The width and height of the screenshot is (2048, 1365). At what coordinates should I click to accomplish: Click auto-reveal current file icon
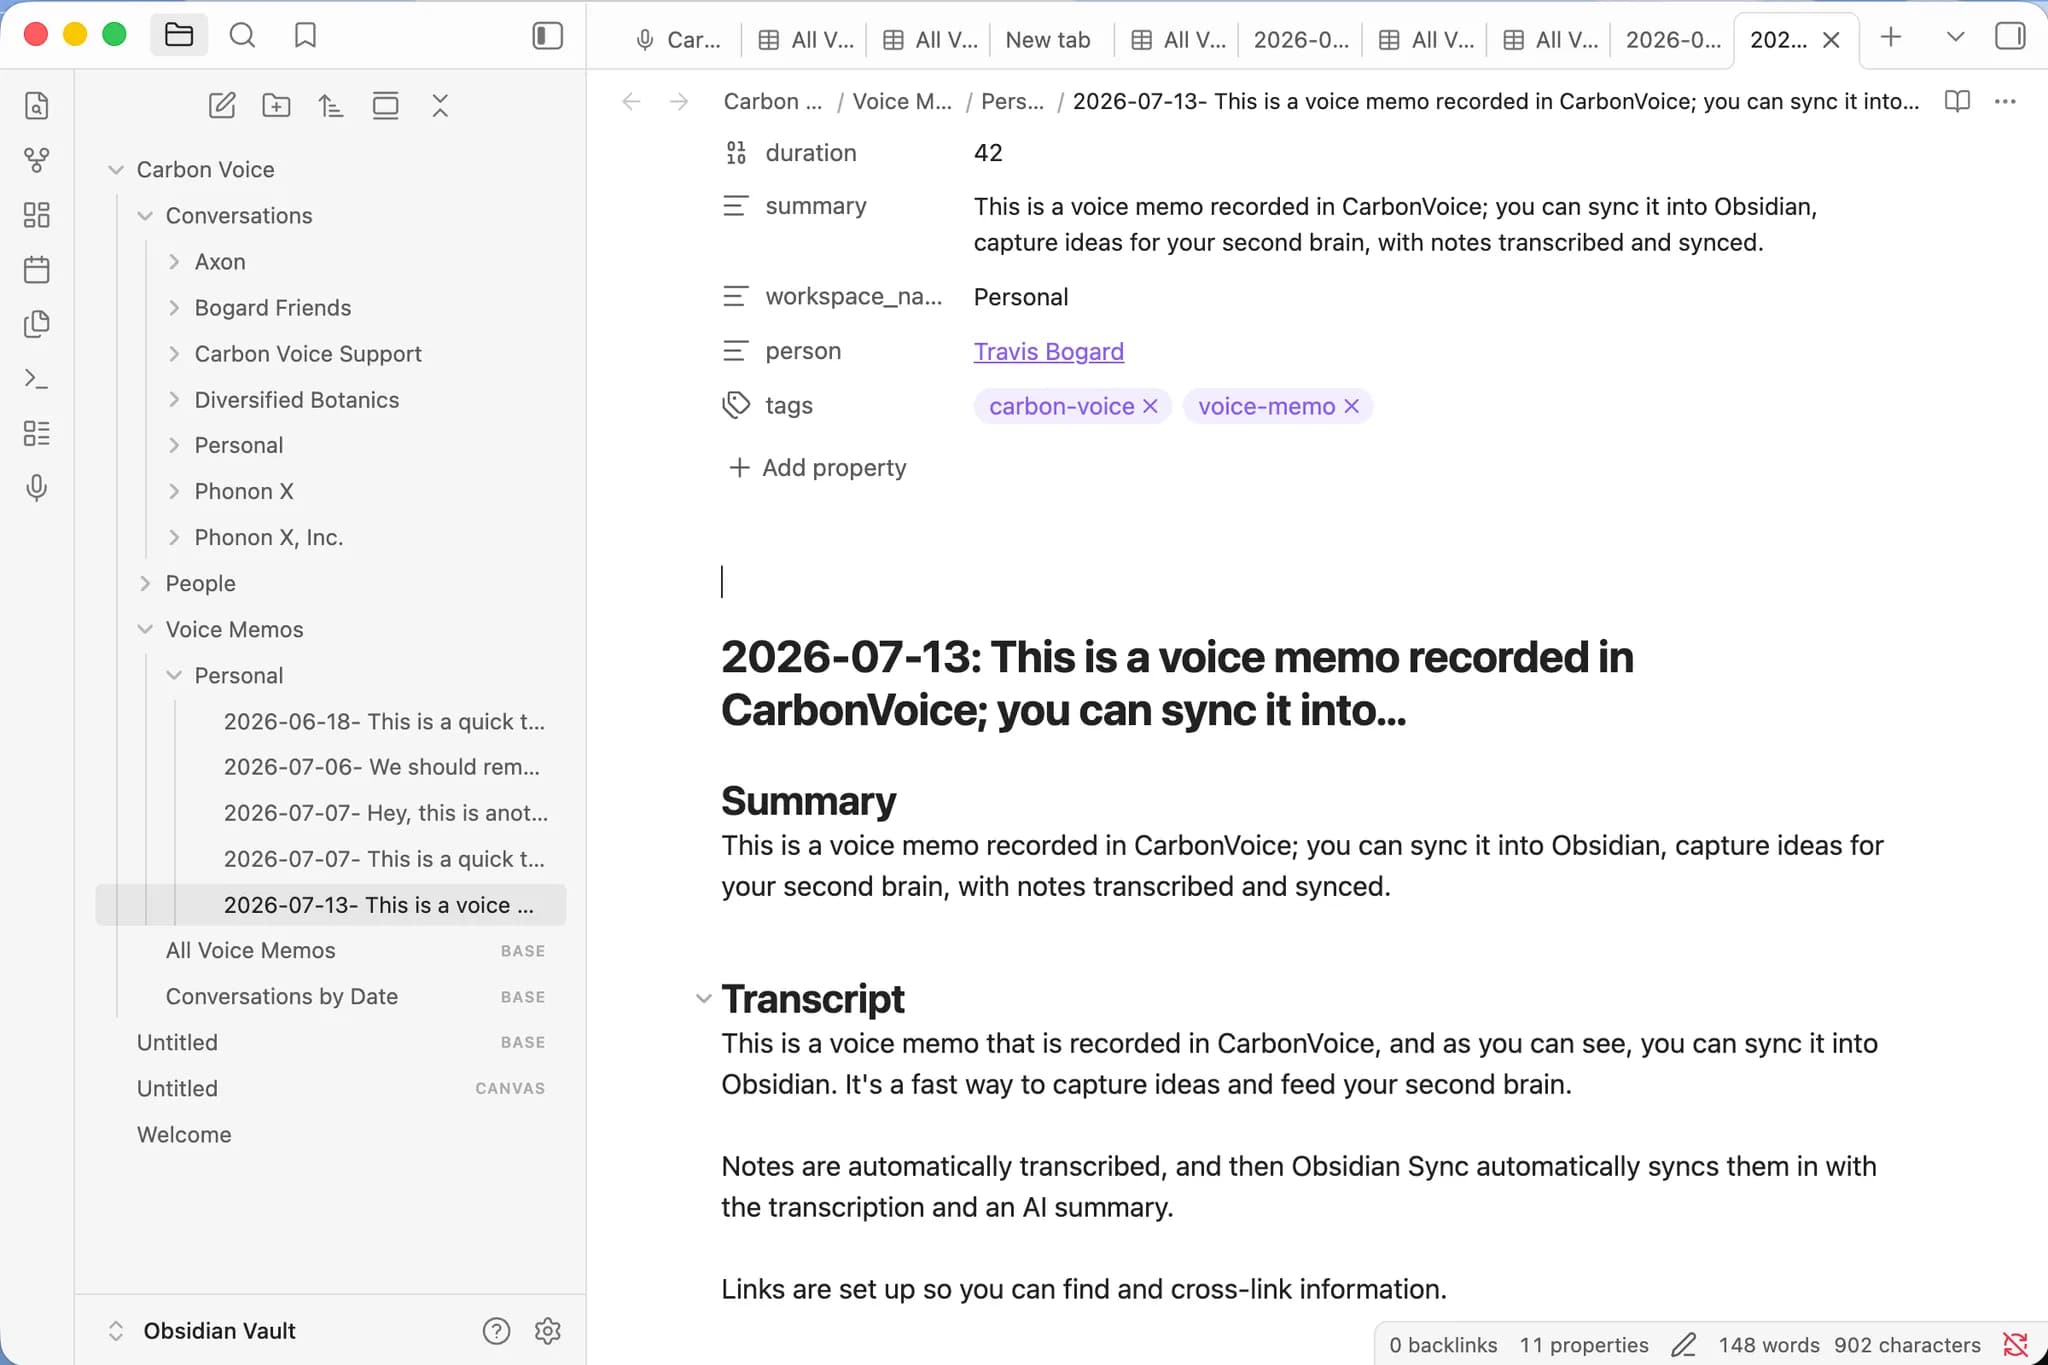coord(385,105)
